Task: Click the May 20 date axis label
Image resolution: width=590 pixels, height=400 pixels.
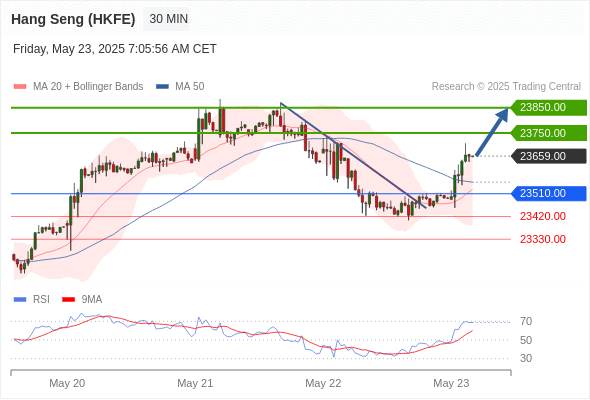Action: (67, 383)
